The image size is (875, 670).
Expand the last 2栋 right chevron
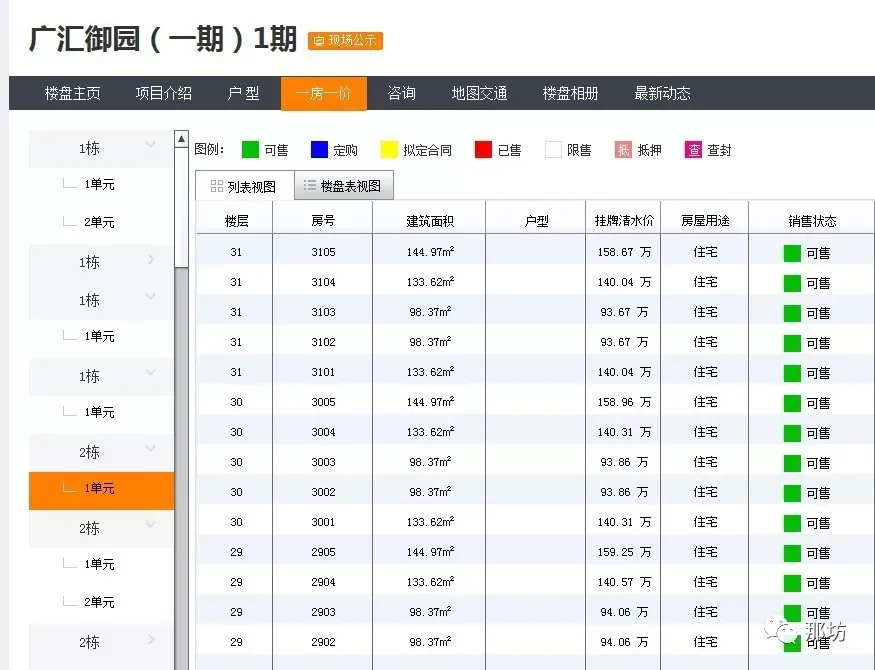tap(151, 639)
